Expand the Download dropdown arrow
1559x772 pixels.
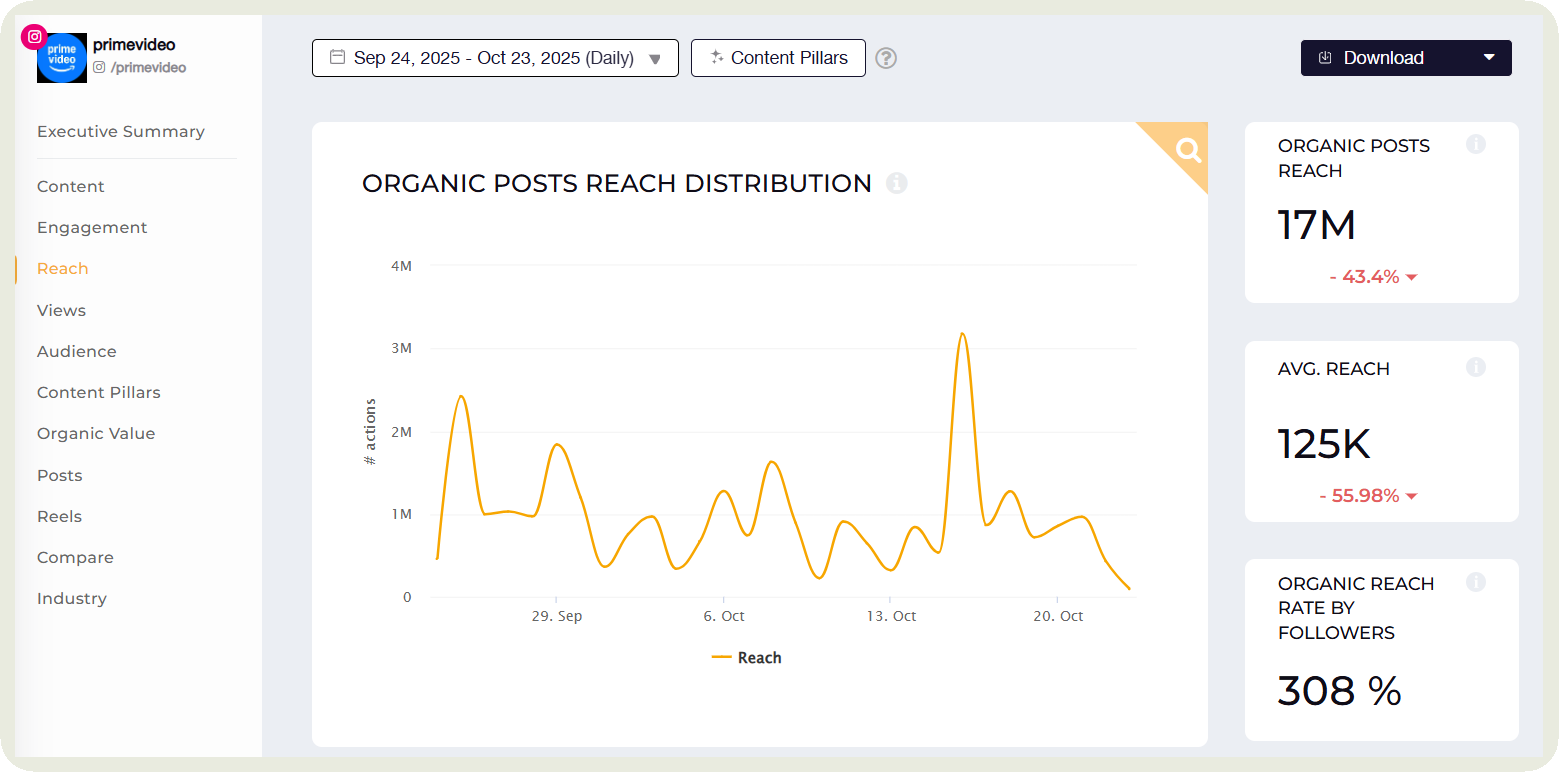(1489, 57)
